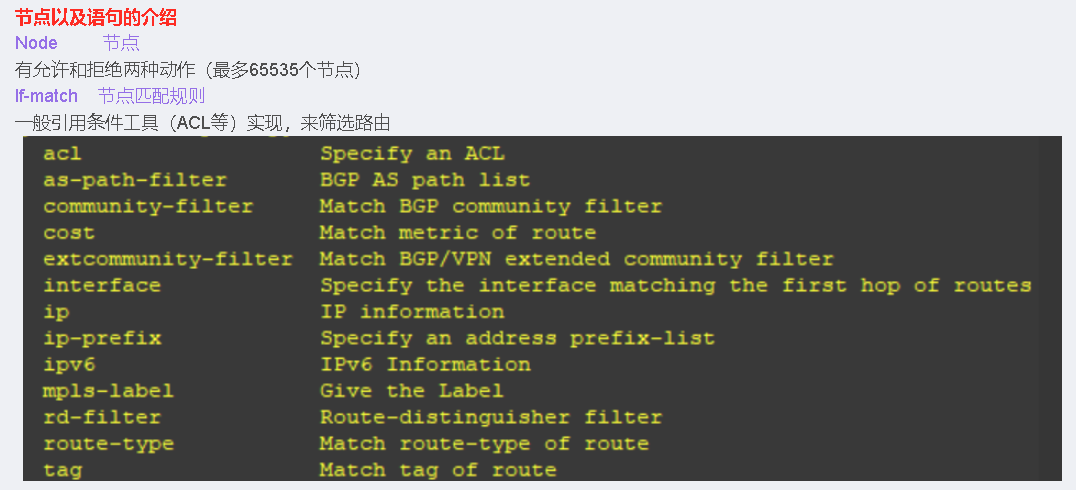Click route-type in the terminal output
Image resolution: width=1076 pixels, height=490 pixels.
click(108, 443)
